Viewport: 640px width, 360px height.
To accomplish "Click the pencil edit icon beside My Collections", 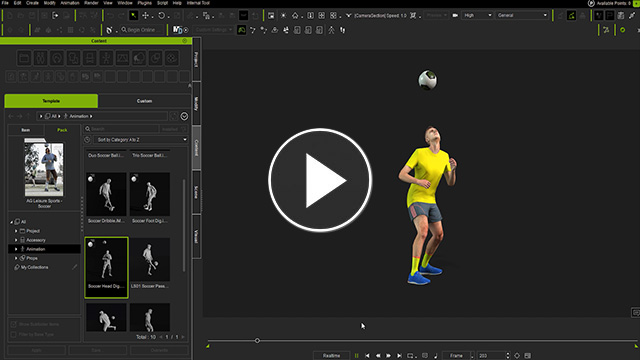I will 75,267.
